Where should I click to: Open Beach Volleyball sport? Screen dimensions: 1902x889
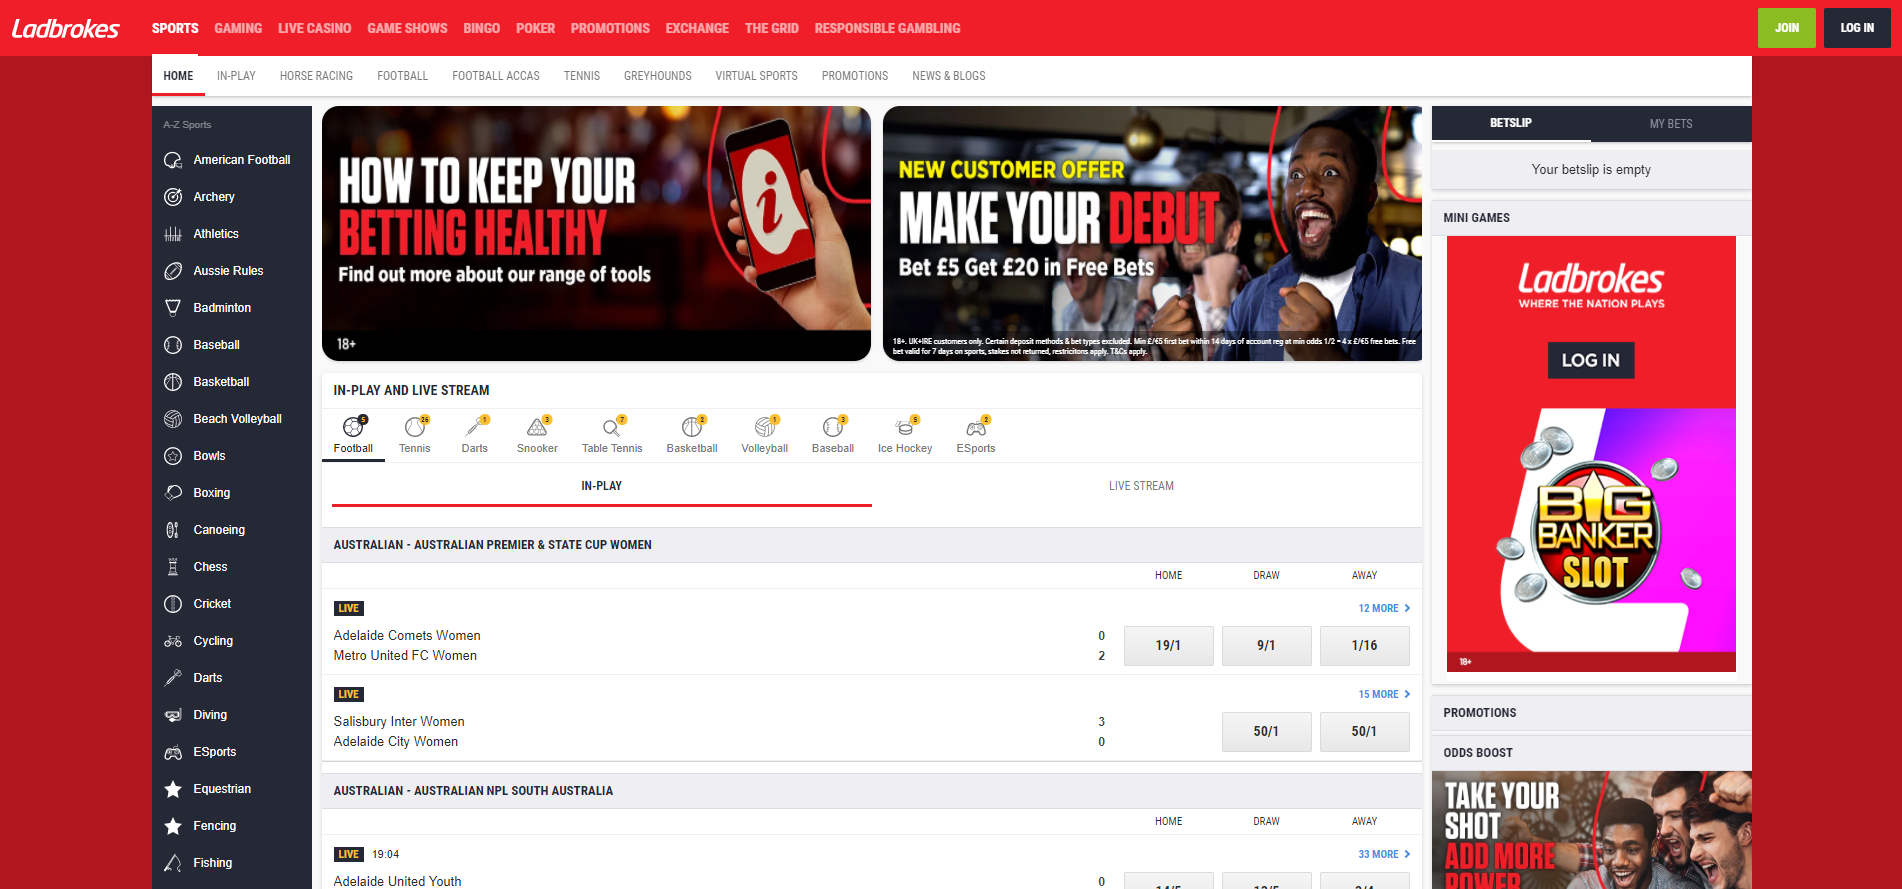coord(232,419)
